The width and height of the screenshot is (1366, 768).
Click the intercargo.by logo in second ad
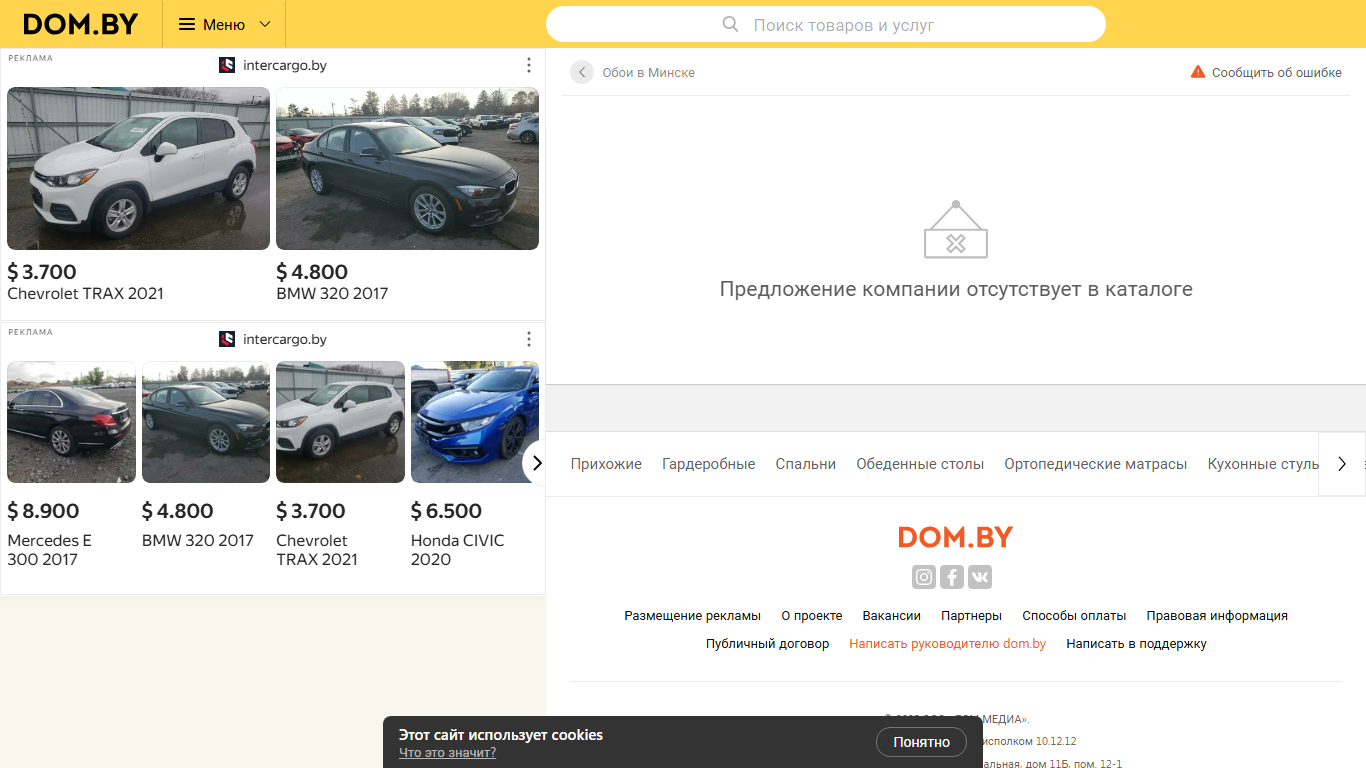coord(227,339)
